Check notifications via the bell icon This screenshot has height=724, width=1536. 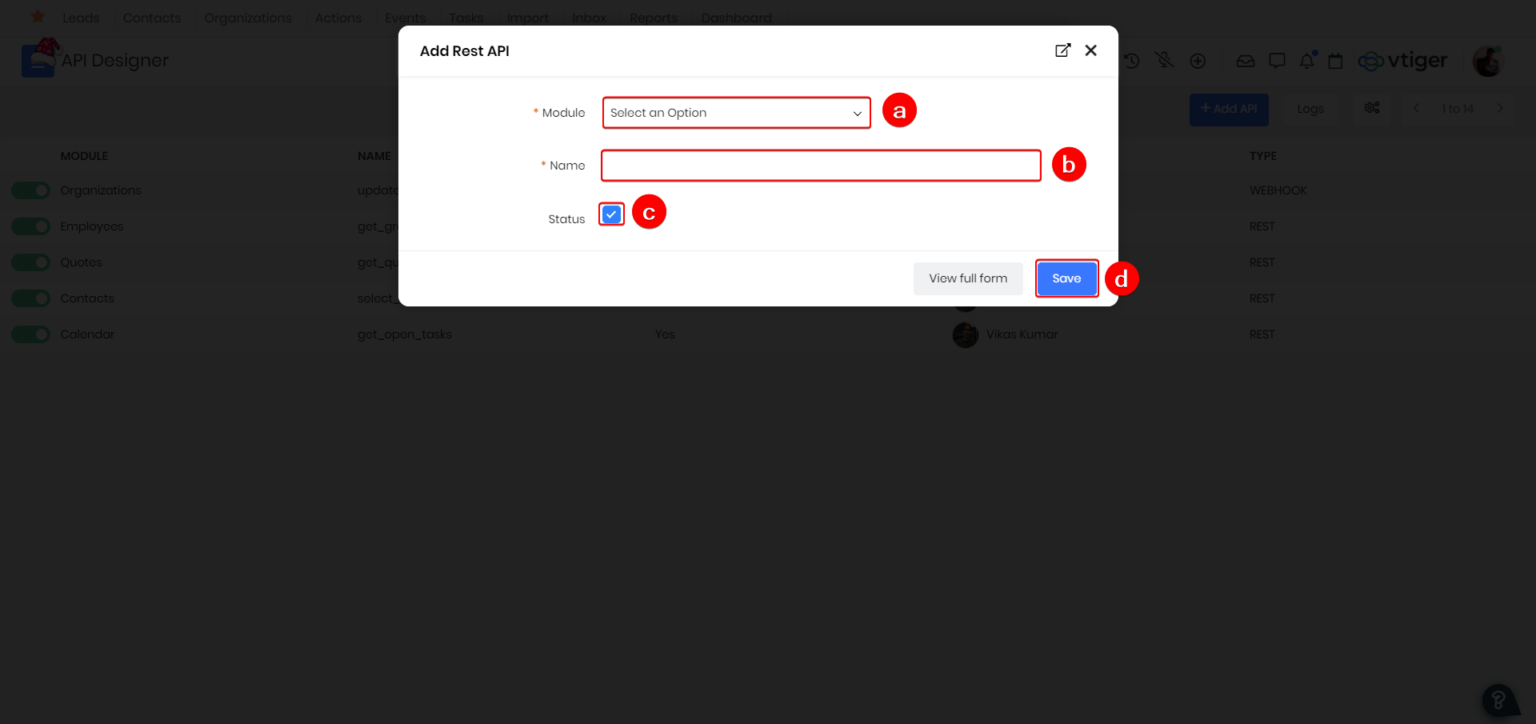point(1307,60)
